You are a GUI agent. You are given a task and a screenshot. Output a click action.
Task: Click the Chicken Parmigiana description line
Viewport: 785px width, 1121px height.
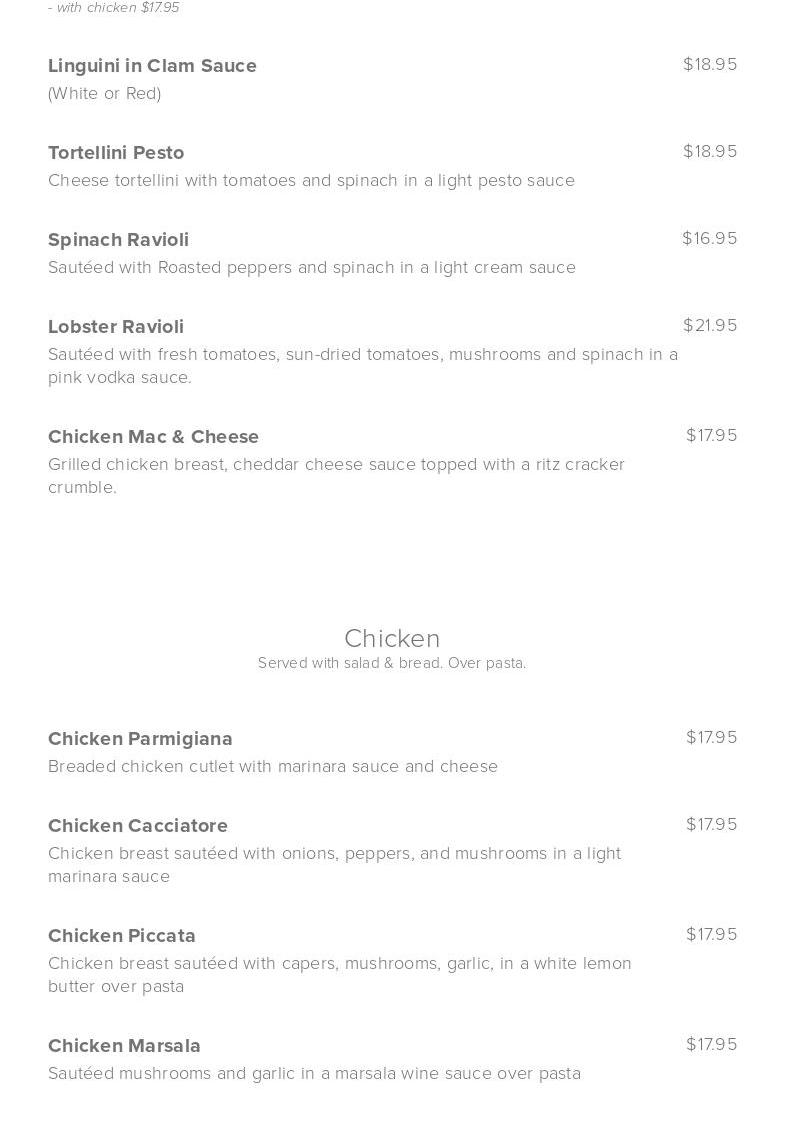[273, 767]
